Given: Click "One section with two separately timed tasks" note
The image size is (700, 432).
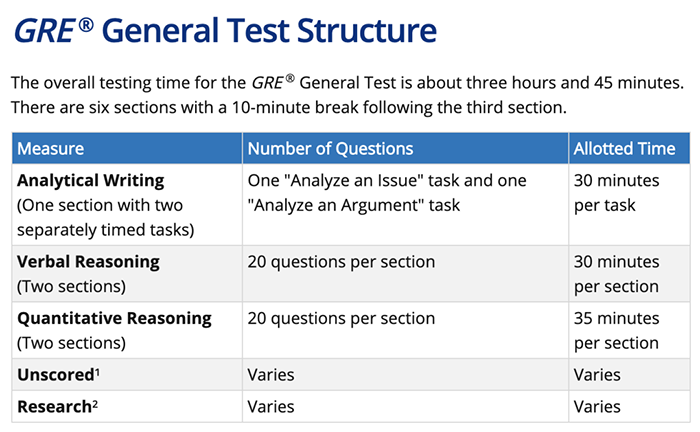Looking at the screenshot, I should tap(106, 217).
